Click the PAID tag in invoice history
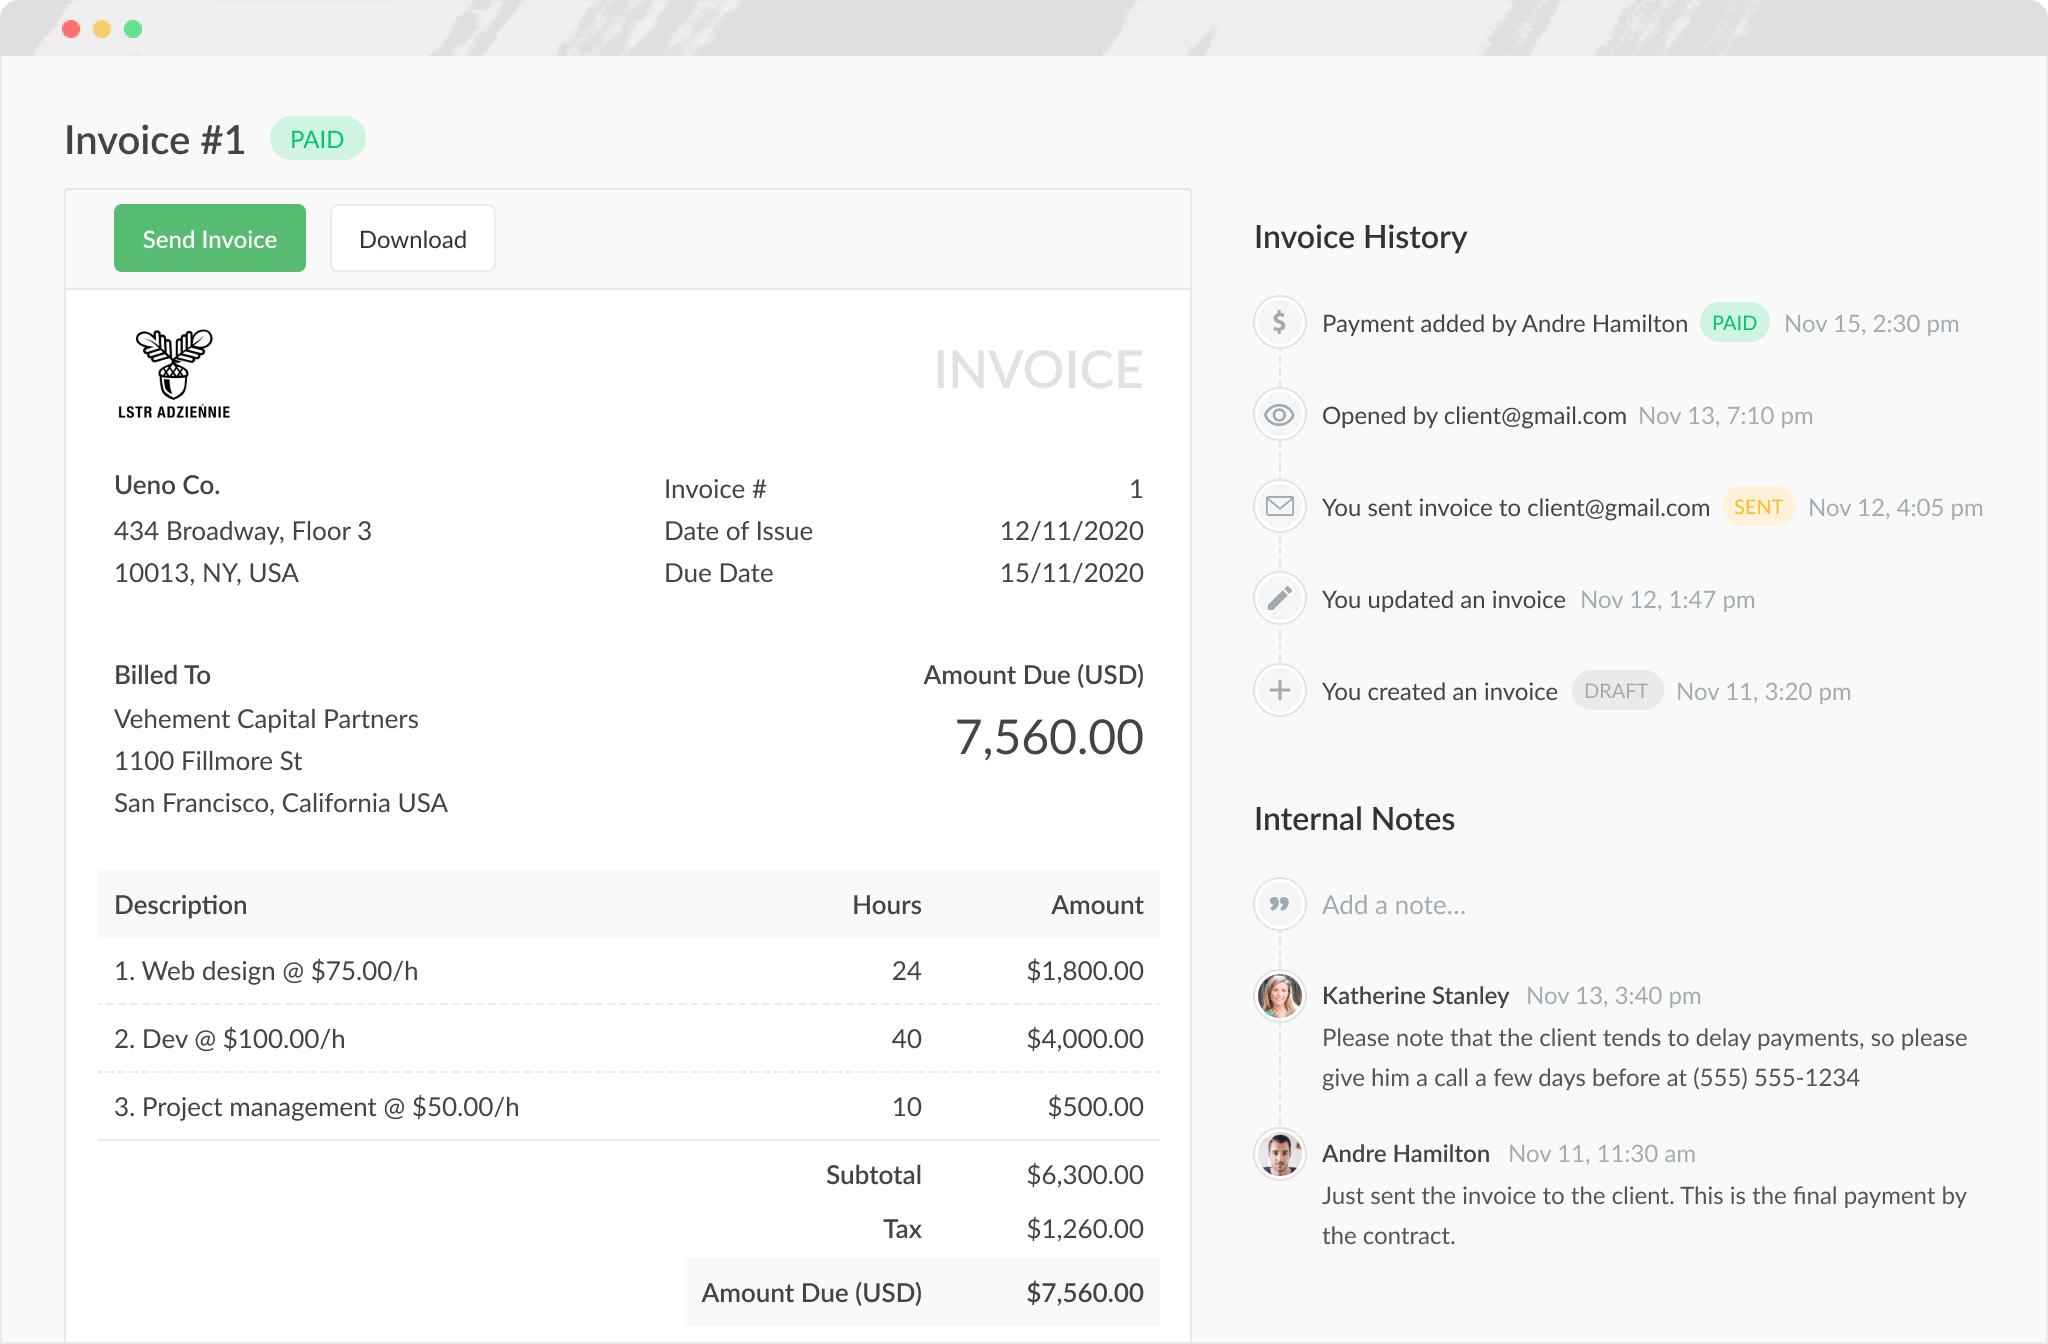 (1734, 323)
